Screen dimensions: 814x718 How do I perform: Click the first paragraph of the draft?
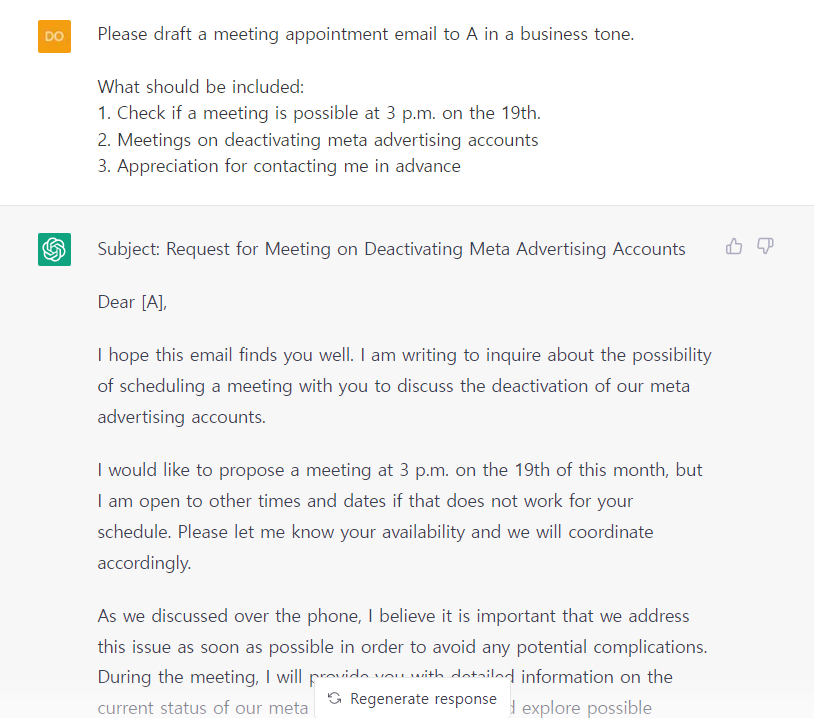click(x=400, y=385)
